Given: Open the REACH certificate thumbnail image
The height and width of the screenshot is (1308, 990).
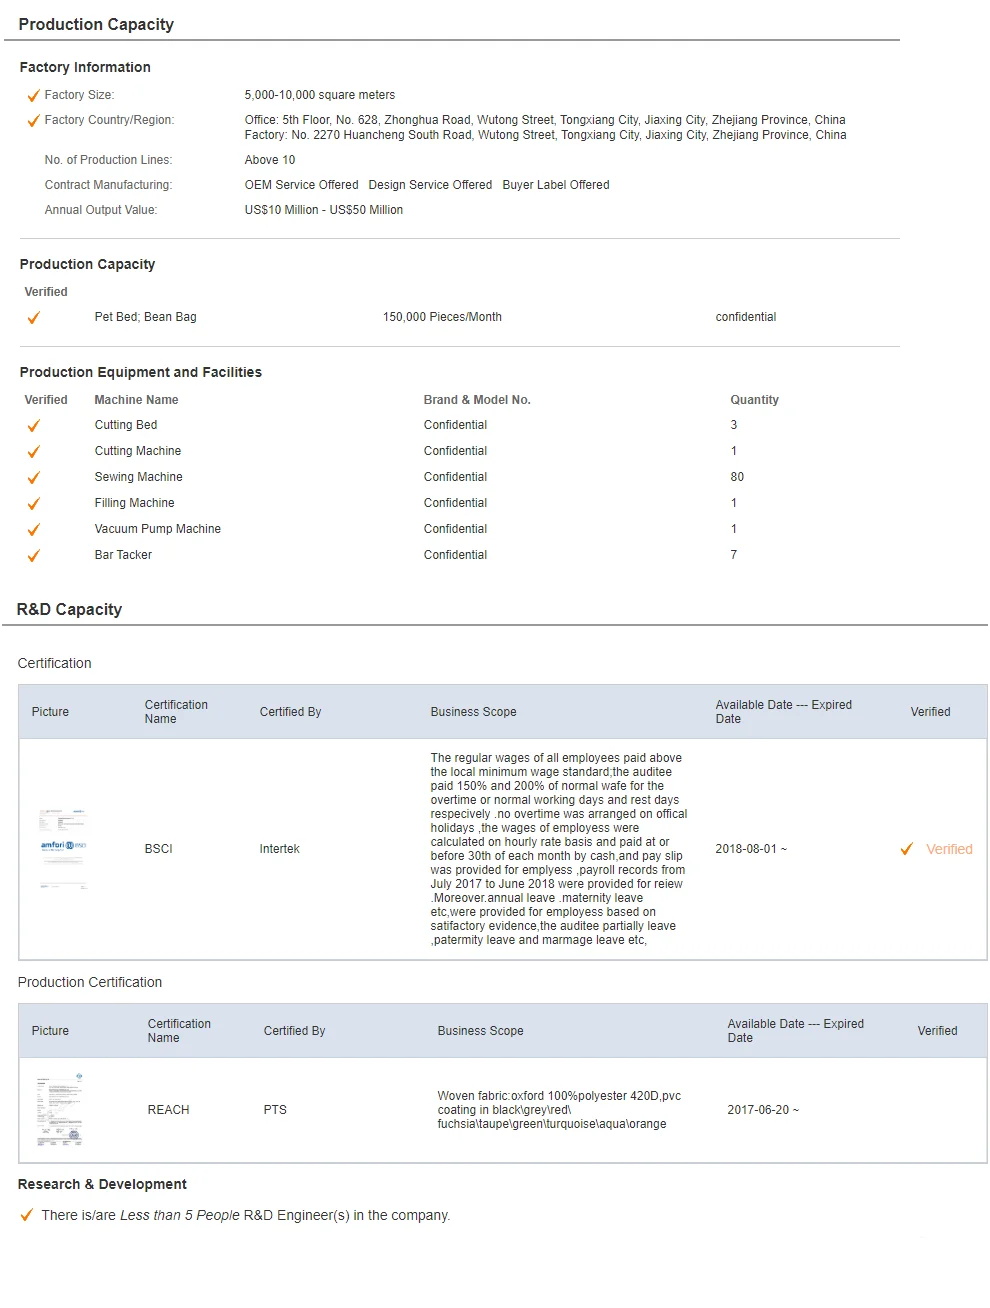Looking at the screenshot, I should click(x=60, y=1110).
